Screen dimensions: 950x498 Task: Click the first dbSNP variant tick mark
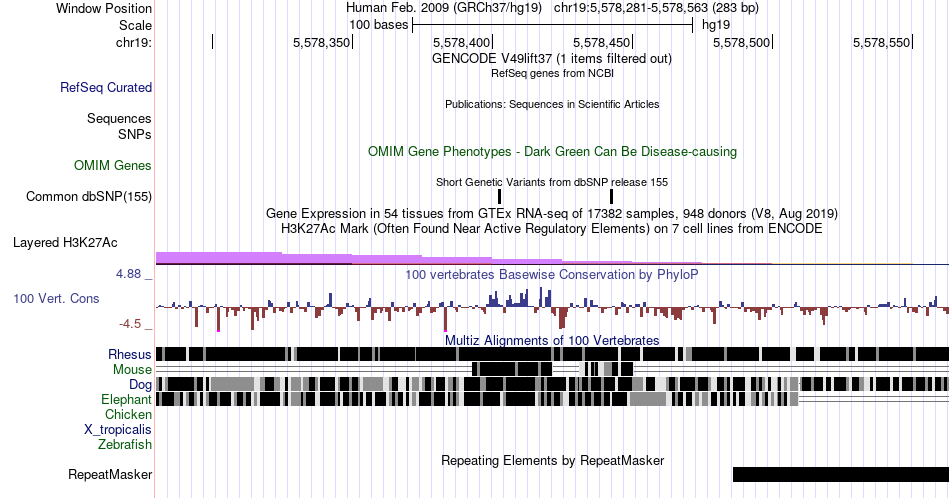pos(499,196)
